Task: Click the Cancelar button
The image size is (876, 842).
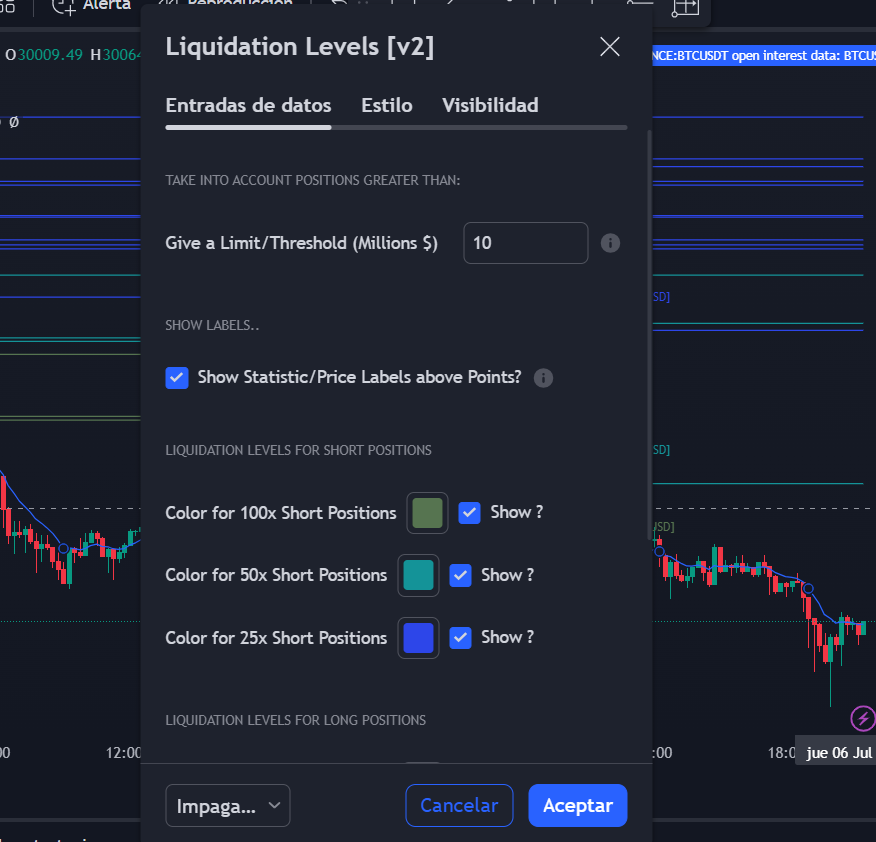Action: point(459,805)
